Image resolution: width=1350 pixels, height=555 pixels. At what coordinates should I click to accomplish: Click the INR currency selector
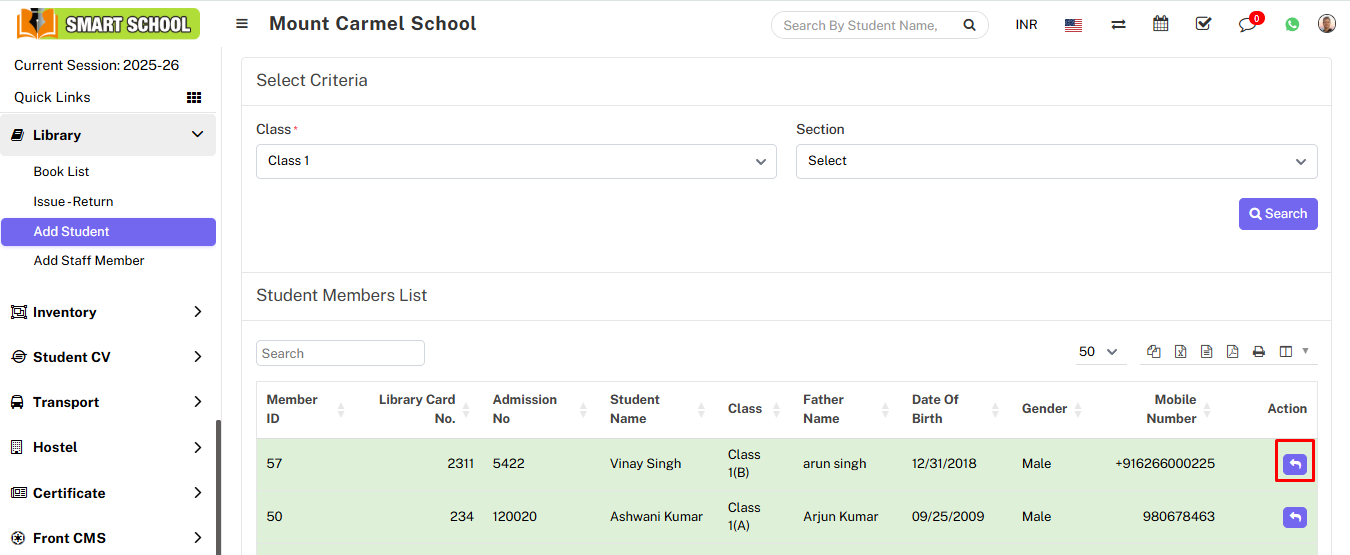(1026, 25)
